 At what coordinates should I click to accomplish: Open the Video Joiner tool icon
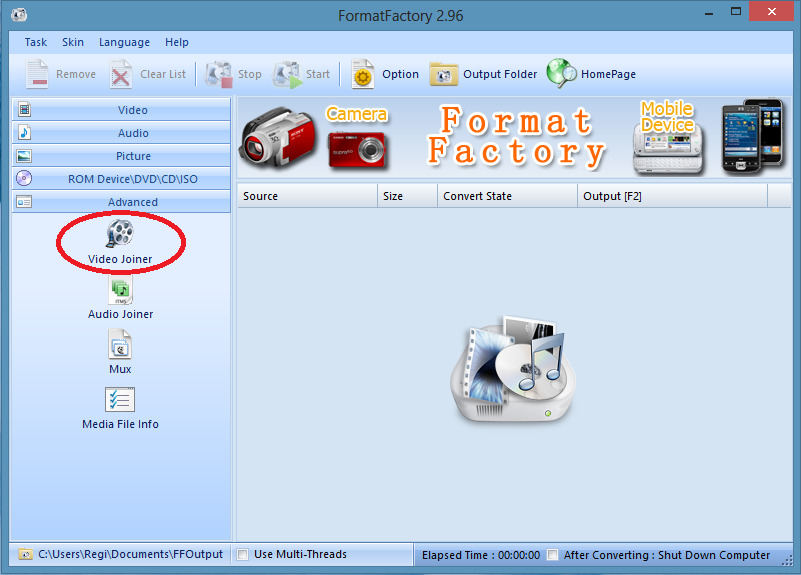click(121, 233)
